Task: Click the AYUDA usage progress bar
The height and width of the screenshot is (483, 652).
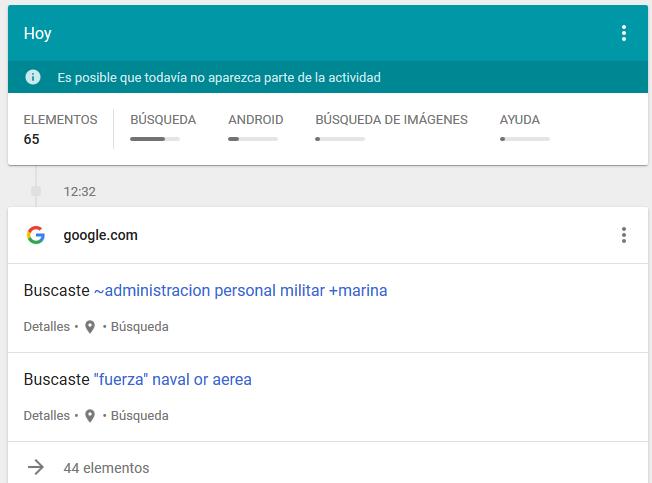Action: (x=525, y=139)
